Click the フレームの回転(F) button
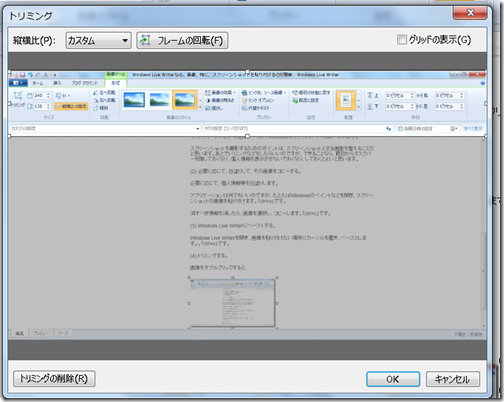This screenshot has width=504, height=402. pos(182,40)
